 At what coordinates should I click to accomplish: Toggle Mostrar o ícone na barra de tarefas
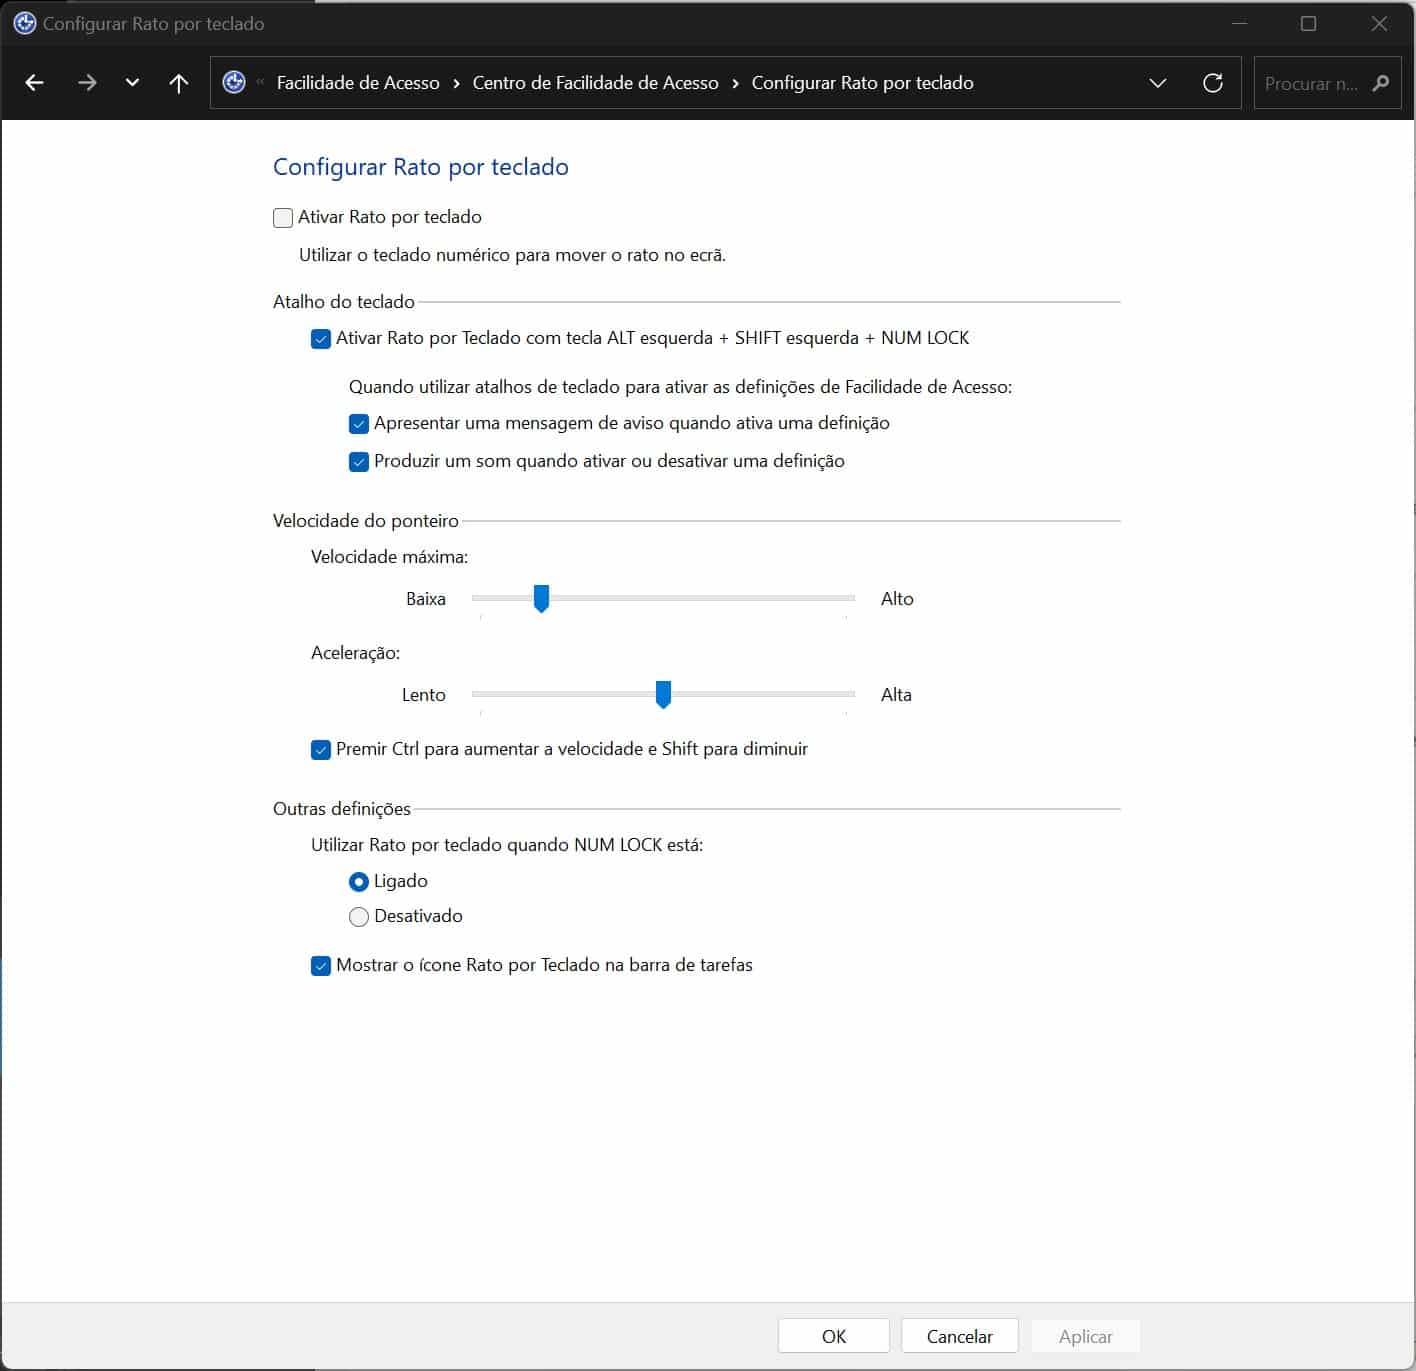321,966
